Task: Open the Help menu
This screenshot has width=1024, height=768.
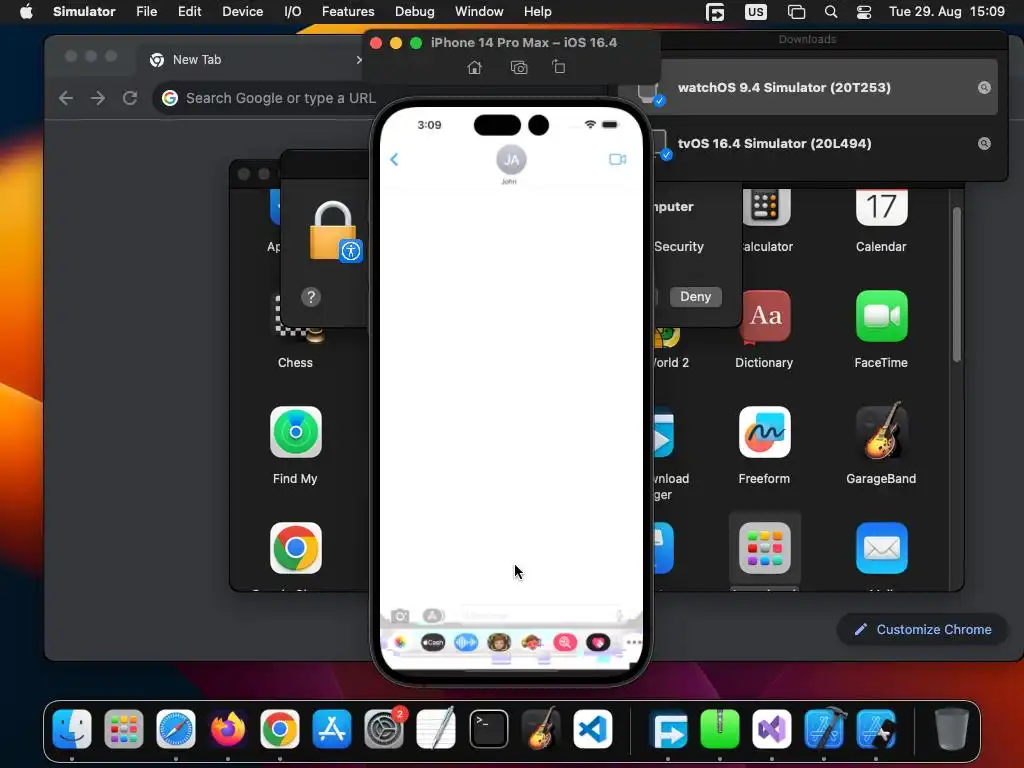Action: [537, 12]
